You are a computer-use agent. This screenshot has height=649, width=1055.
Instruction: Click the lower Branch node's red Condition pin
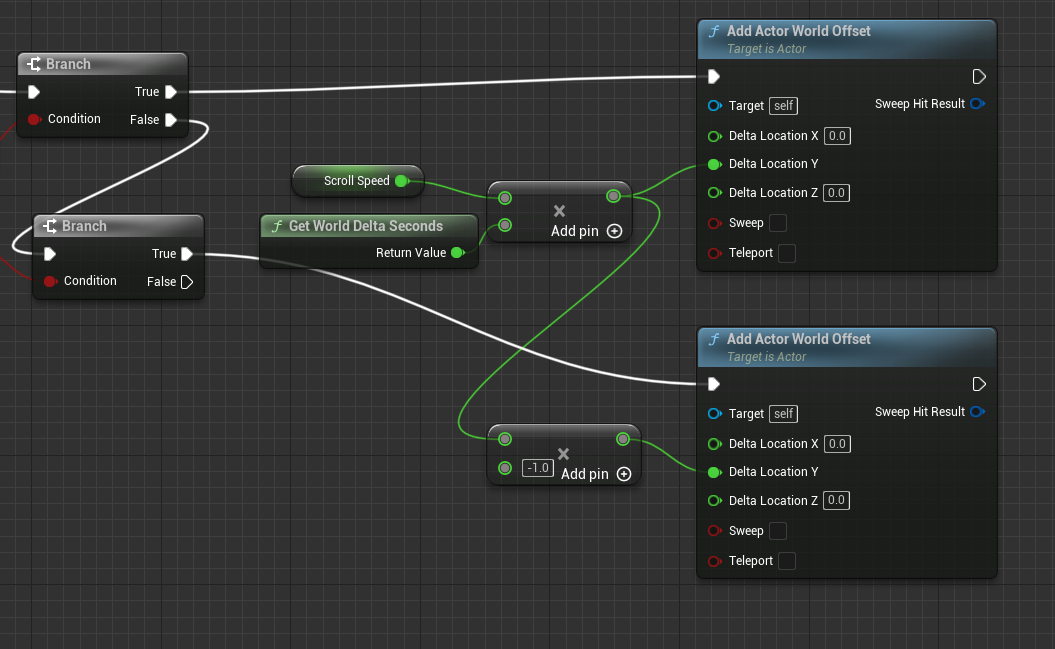[x=50, y=281]
